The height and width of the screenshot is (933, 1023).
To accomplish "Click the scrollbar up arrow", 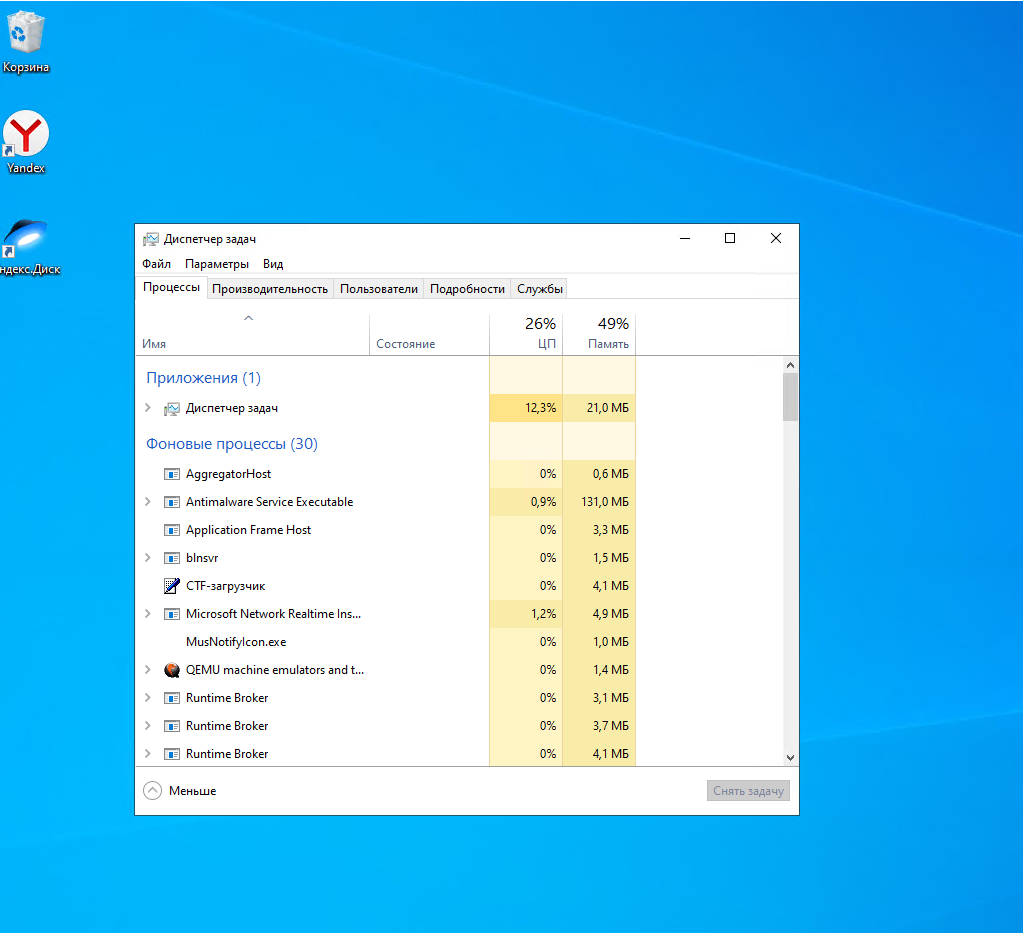I will point(790,365).
